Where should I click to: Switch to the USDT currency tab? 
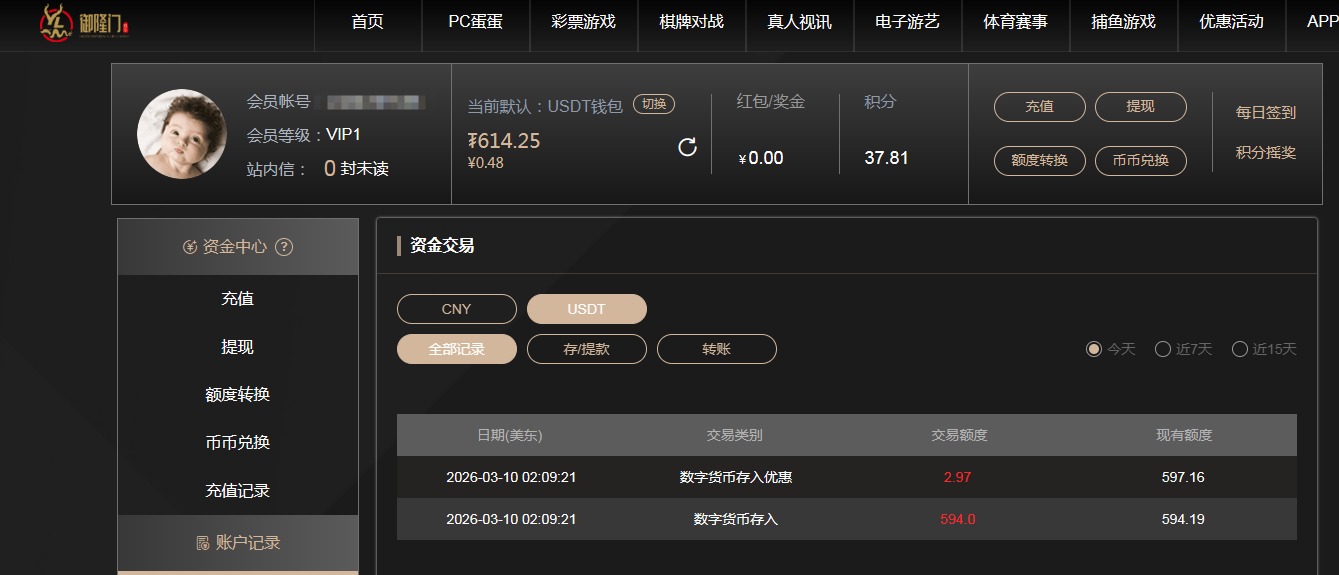587,309
